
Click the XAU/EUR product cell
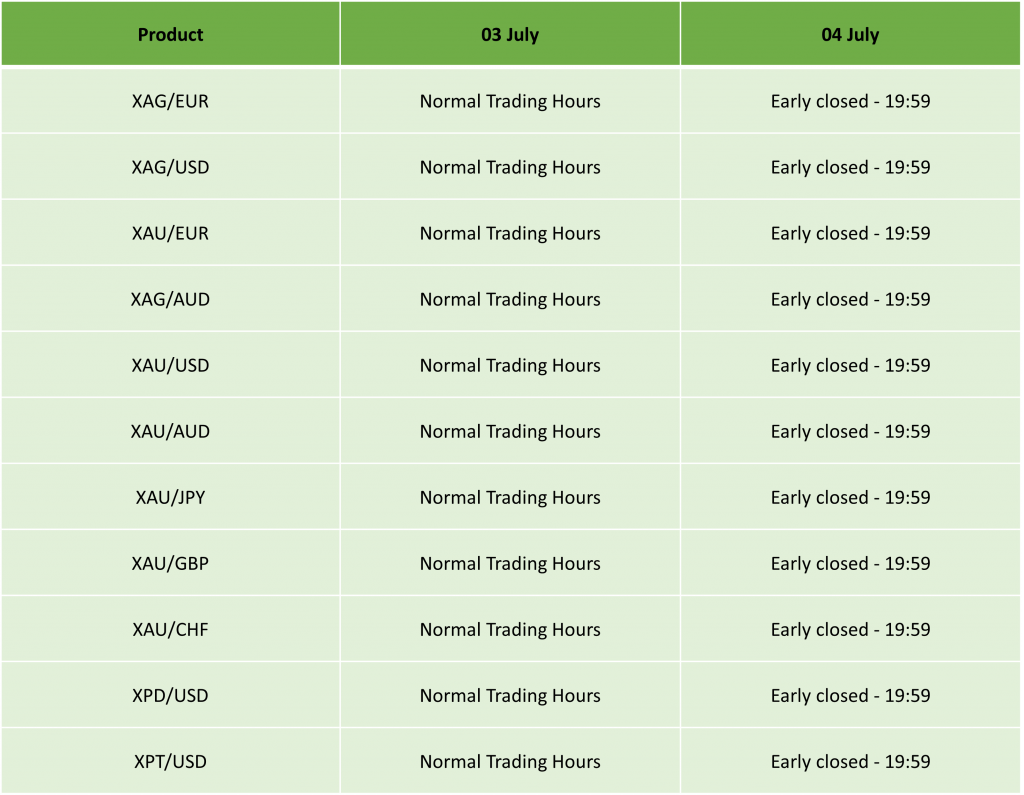(170, 233)
